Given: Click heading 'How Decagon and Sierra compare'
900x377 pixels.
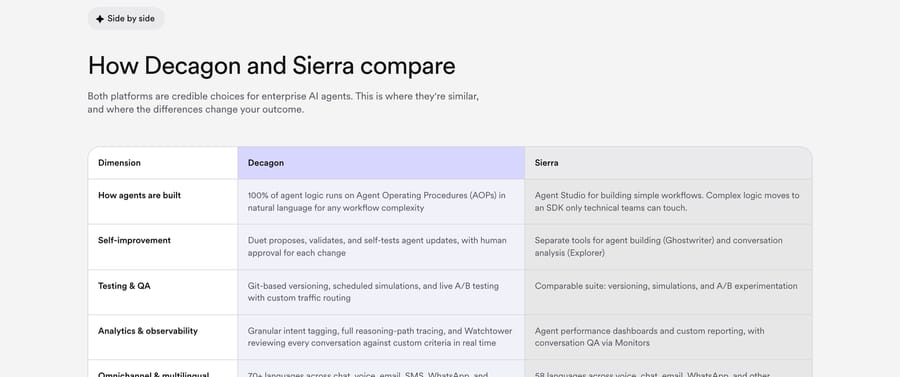Looking at the screenshot, I should 271,65.
